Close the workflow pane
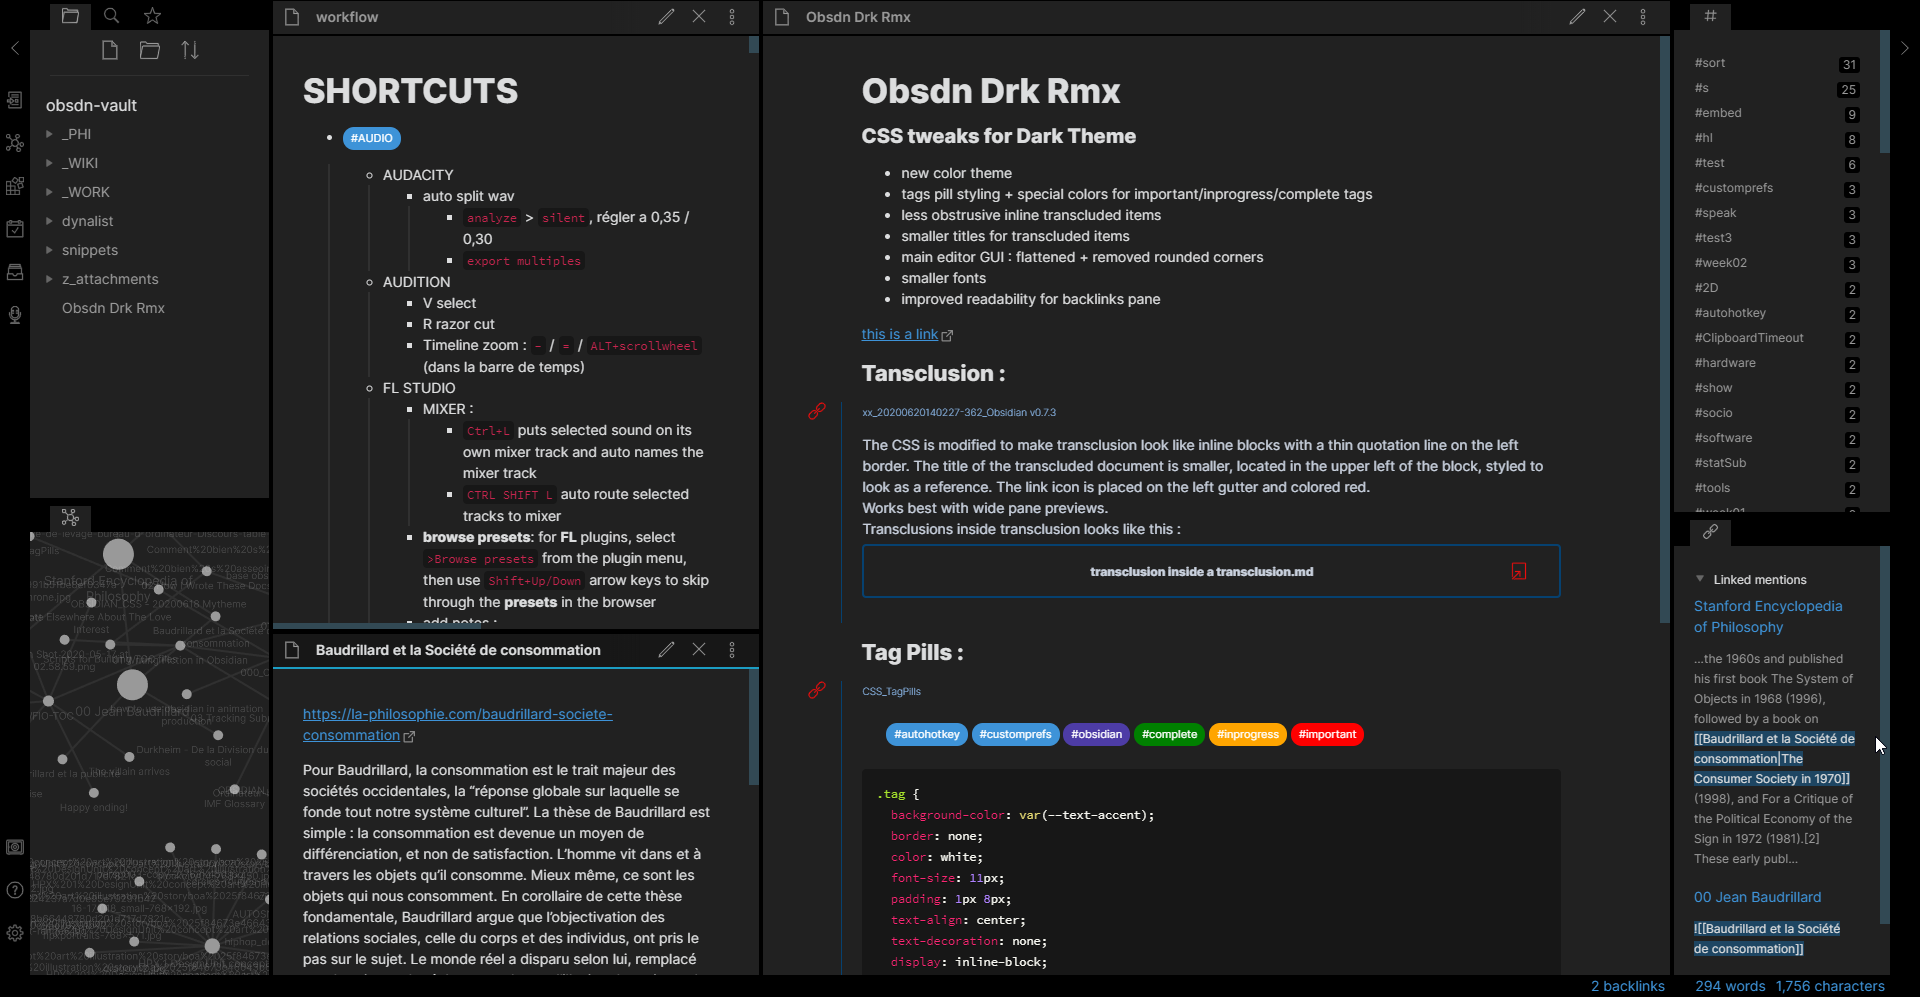The image size is (1920, 997). point(699,17)
